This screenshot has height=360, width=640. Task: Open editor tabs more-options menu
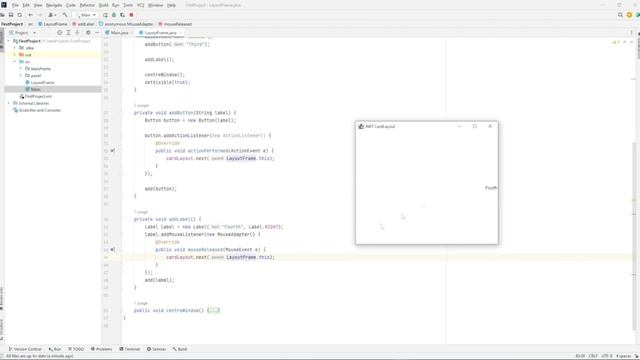(x=631, y=33)
